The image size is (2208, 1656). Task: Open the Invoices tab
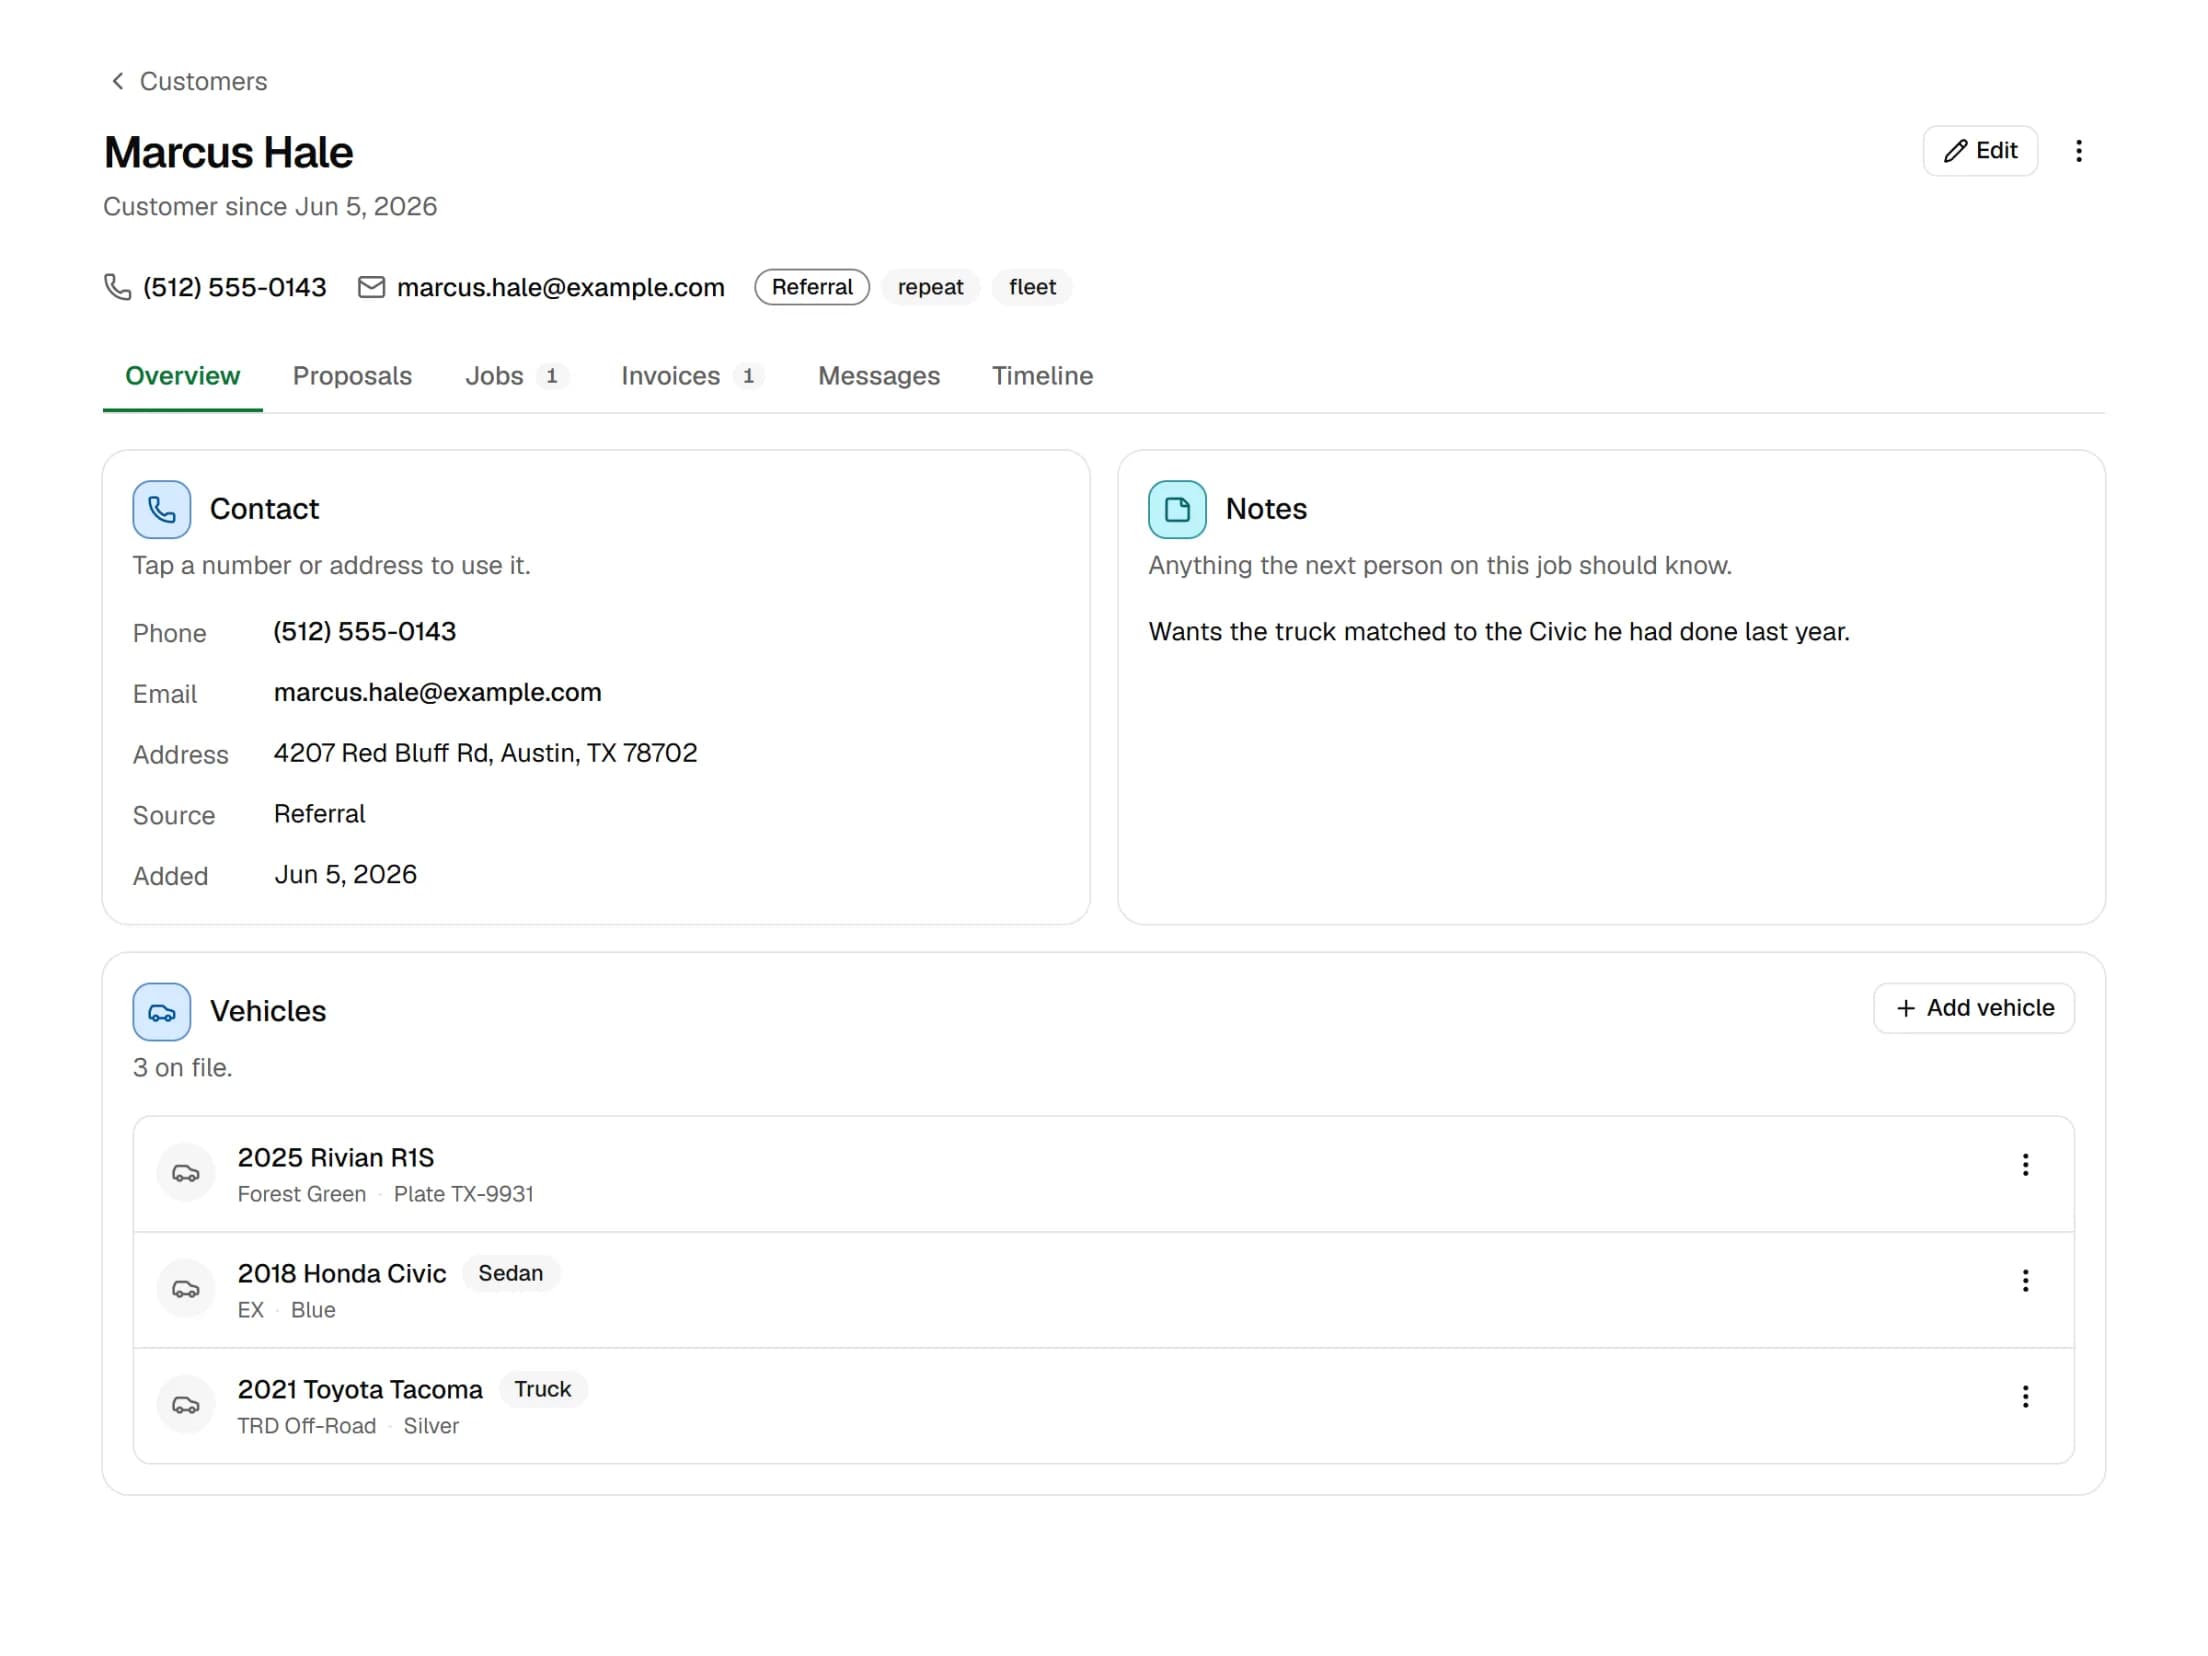[692, 376]
